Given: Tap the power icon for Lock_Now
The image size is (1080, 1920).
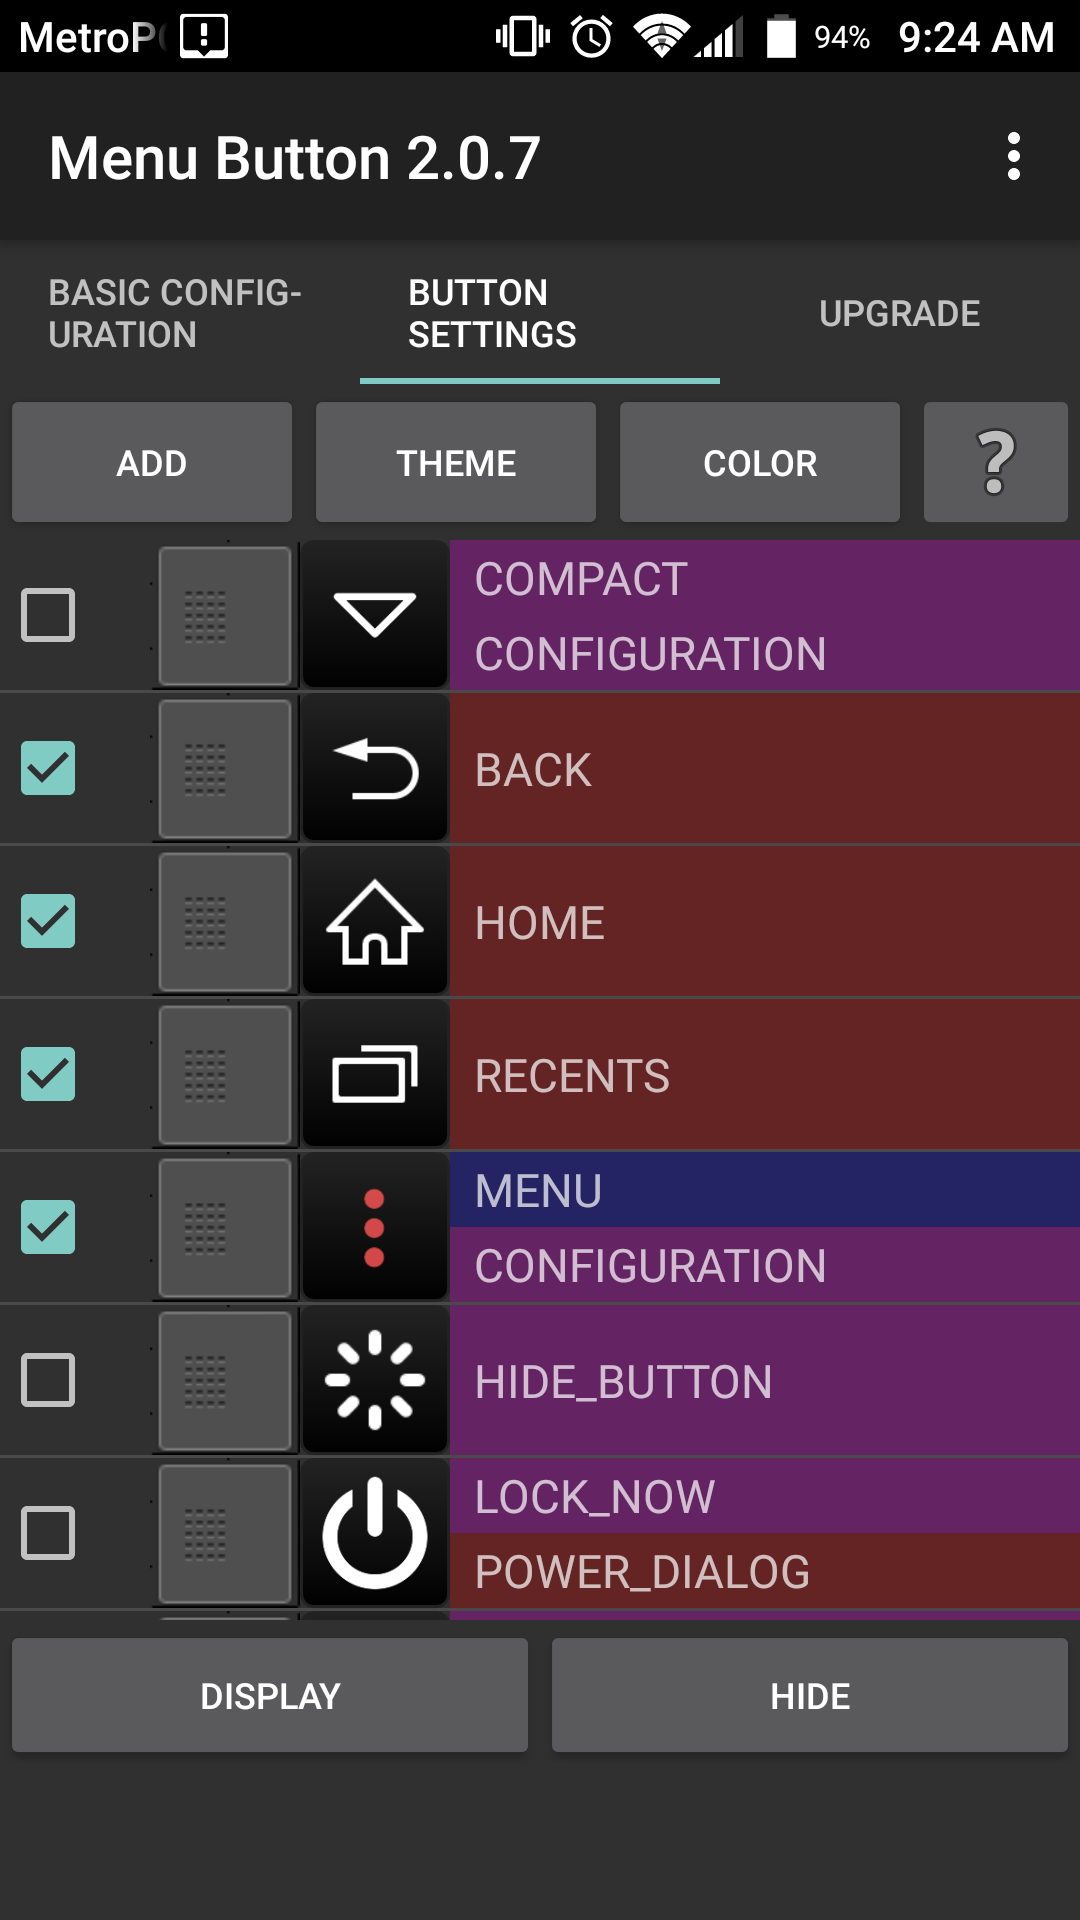Looking at the screenshot, I should pos(375,1533).
